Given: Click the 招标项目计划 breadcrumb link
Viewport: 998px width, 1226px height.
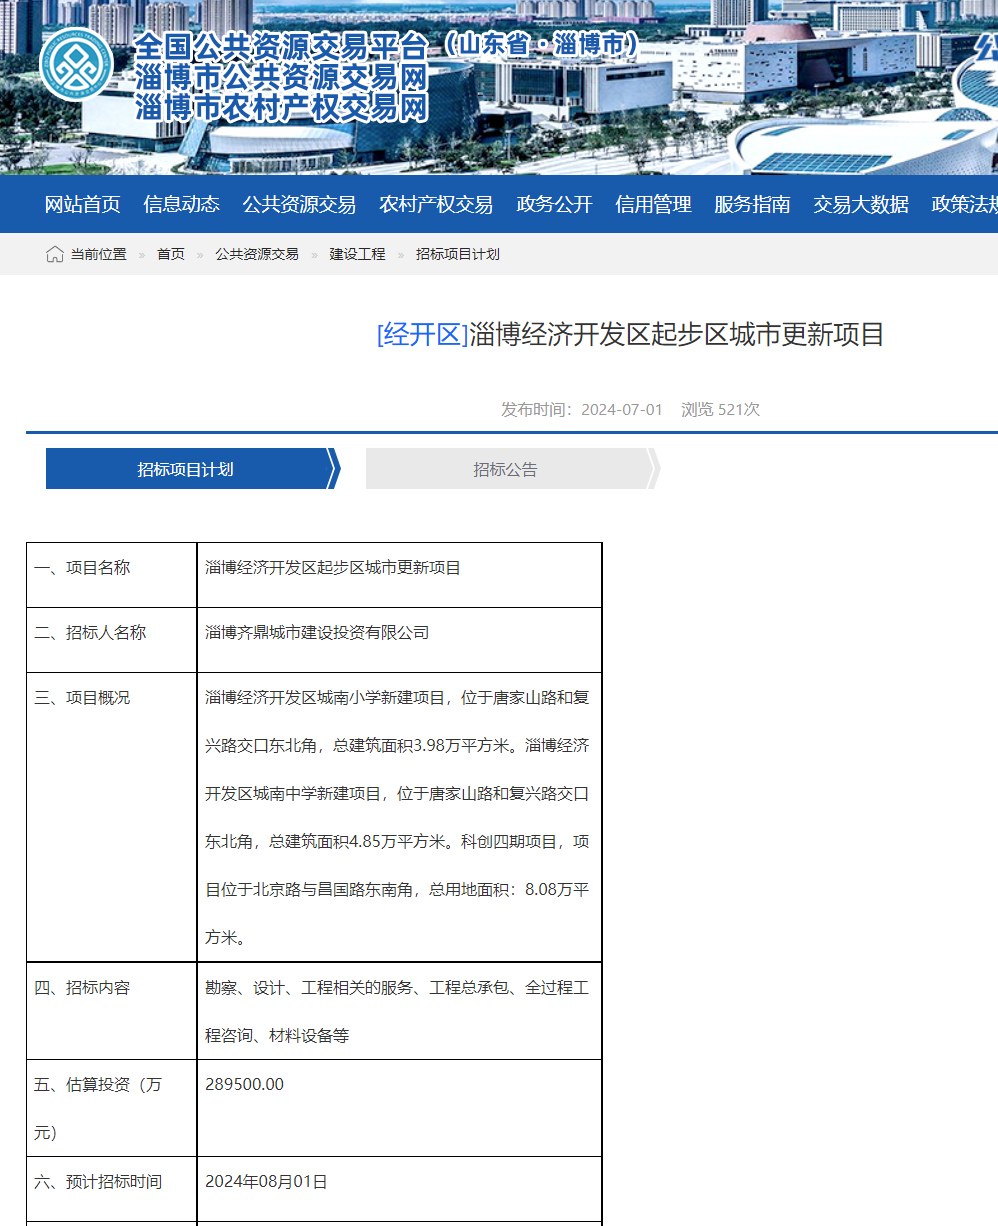Looking at the screenshot, I should [455, 254].
